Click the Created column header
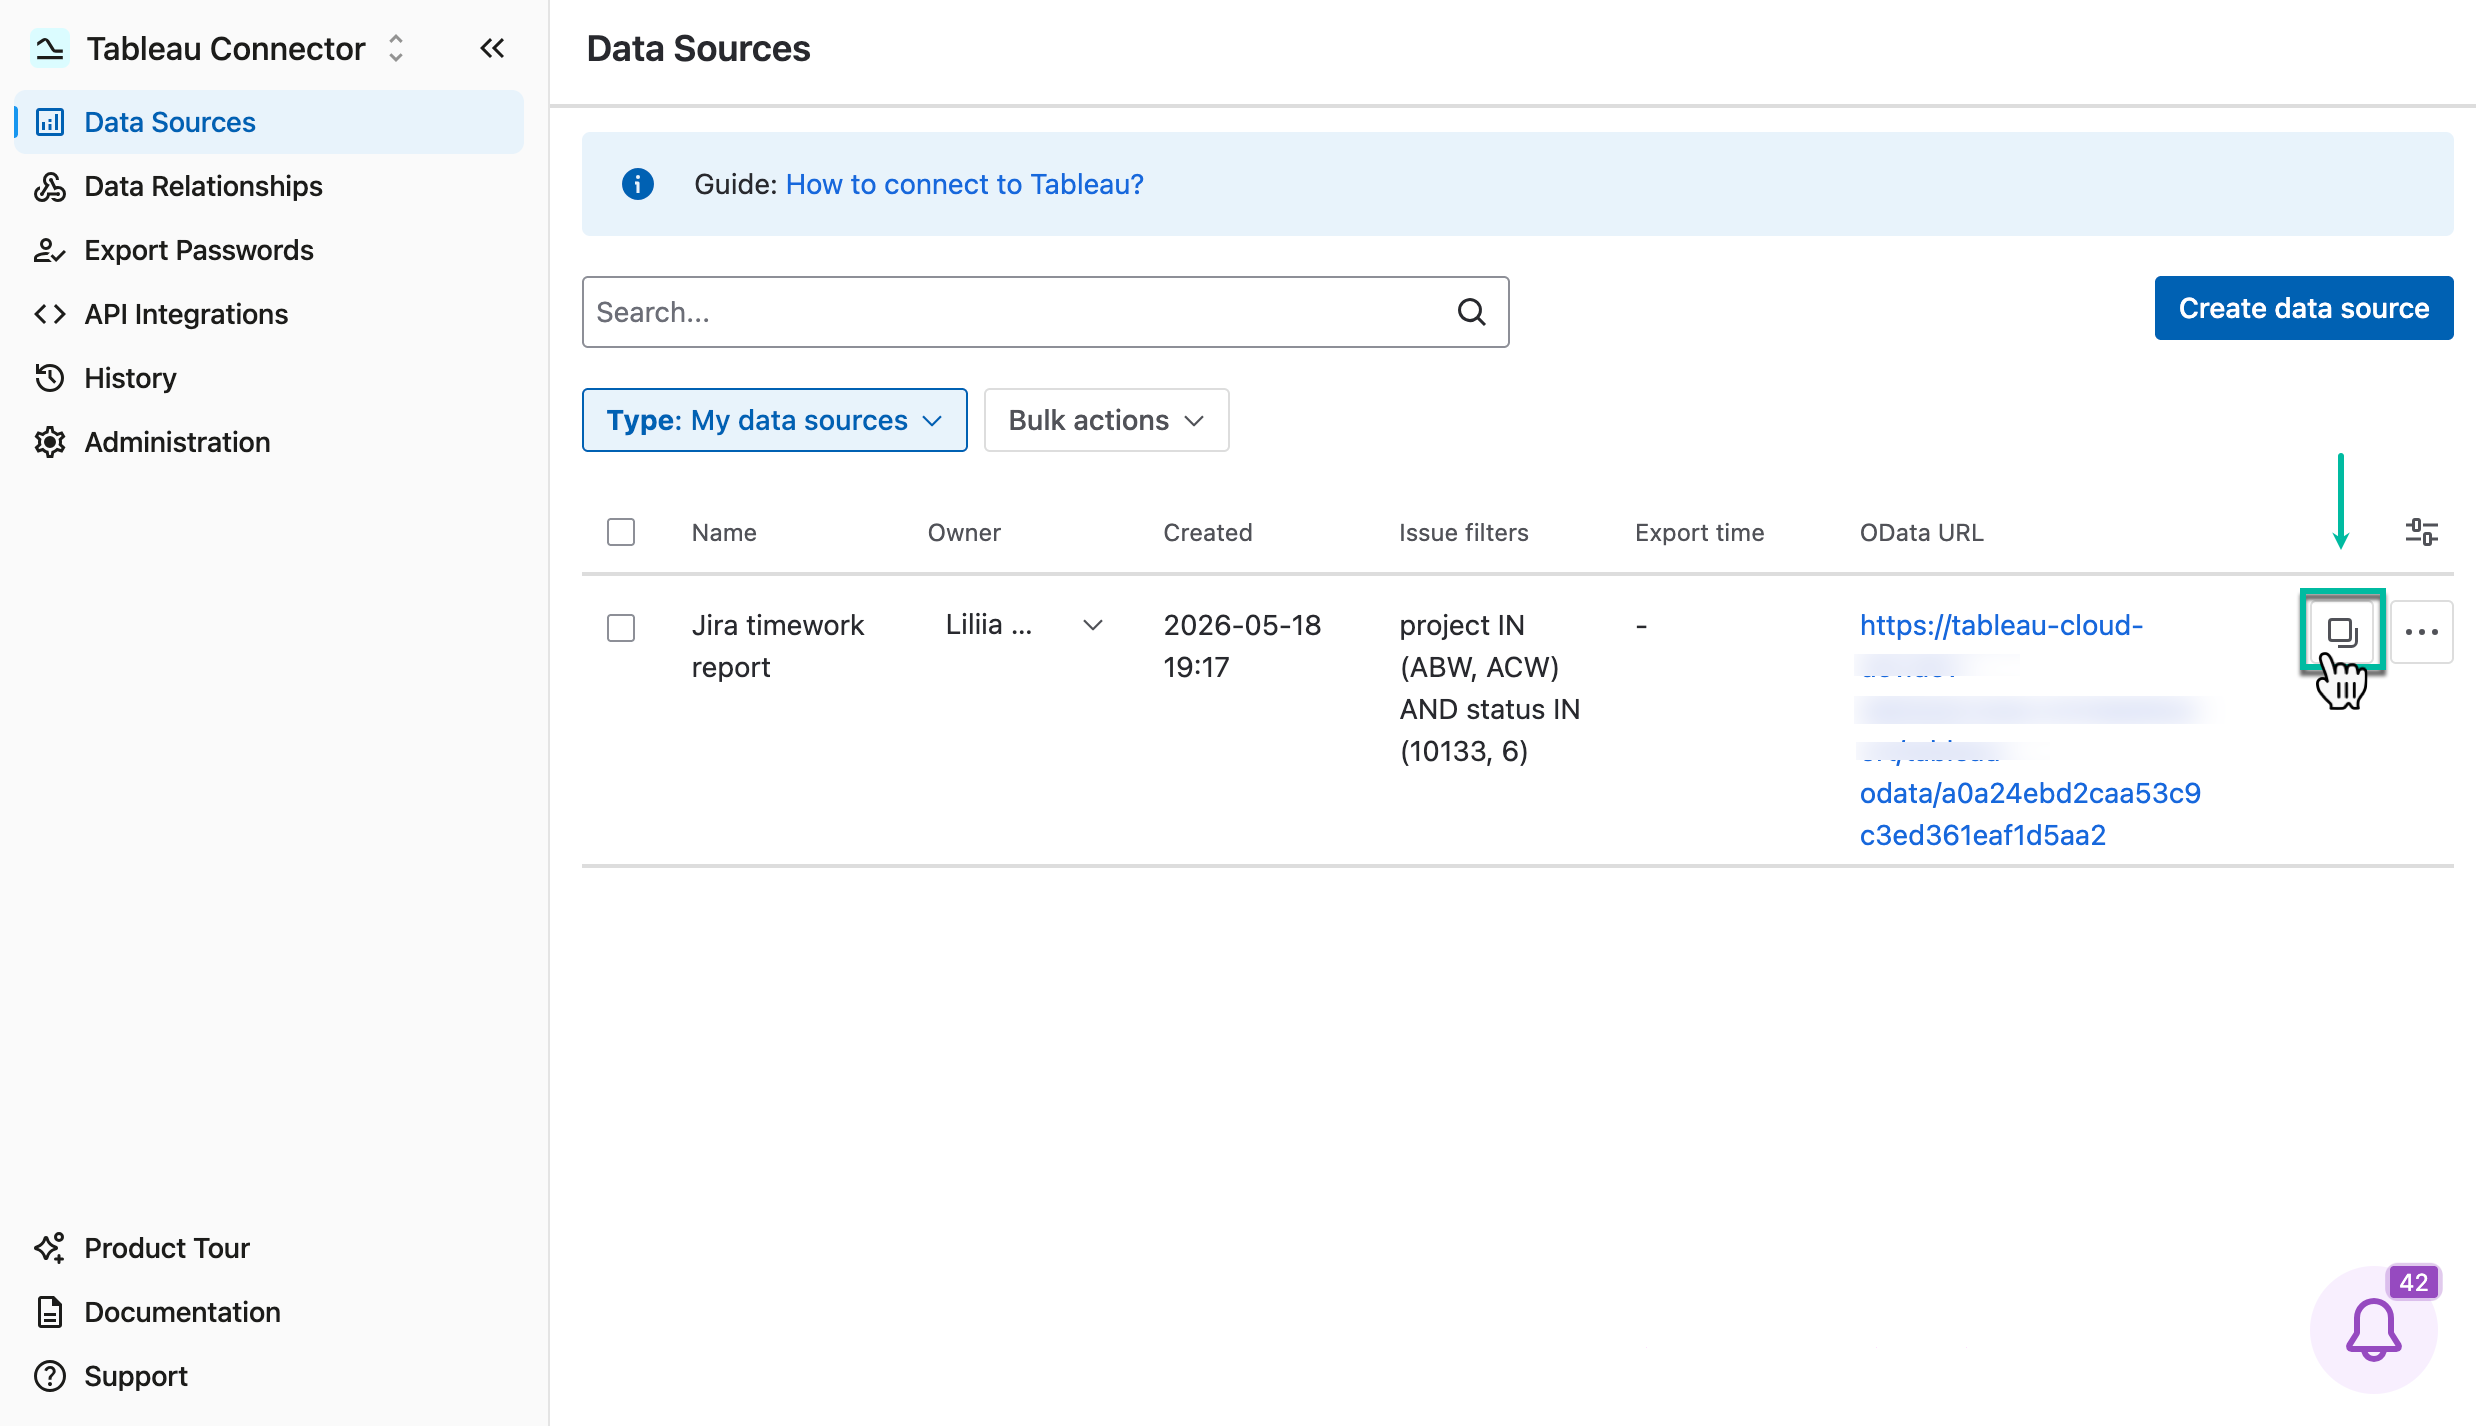 pos(1208,532)
